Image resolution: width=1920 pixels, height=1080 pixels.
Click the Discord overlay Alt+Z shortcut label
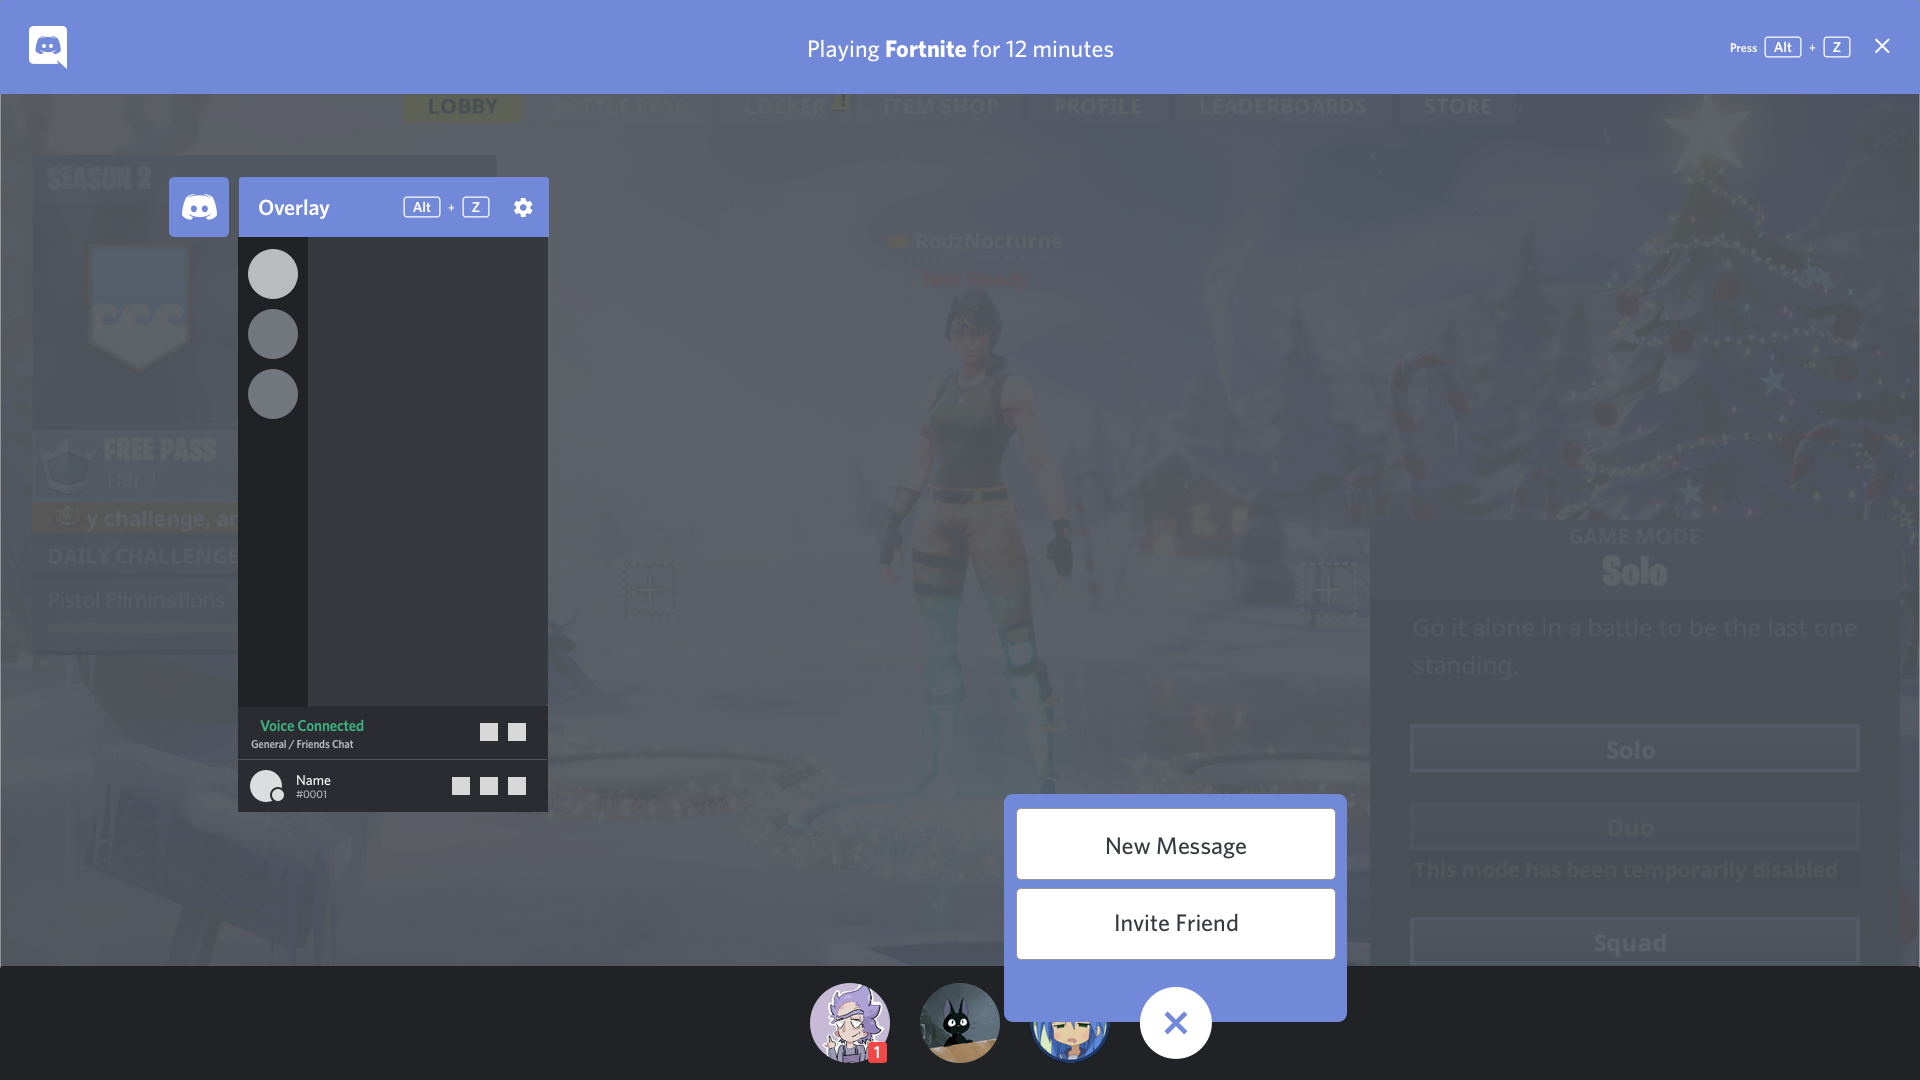446,207
